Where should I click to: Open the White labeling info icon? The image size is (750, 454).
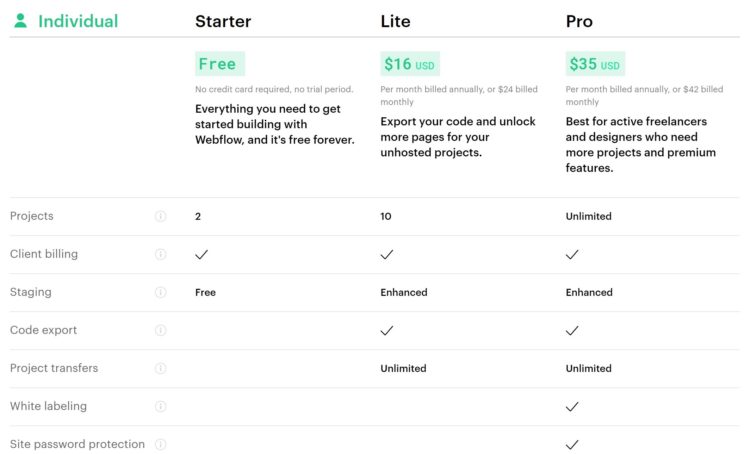pos(161,406)
